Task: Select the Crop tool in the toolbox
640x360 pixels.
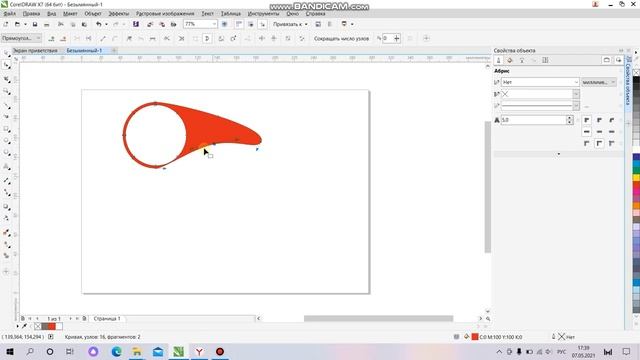Action: tap(7, 79)
